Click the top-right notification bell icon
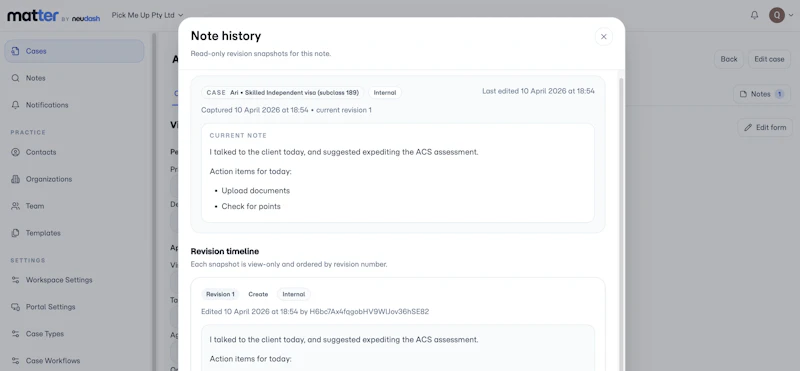Image resolution: width=800 pixels, height=371 pixels. pos(755,15)
